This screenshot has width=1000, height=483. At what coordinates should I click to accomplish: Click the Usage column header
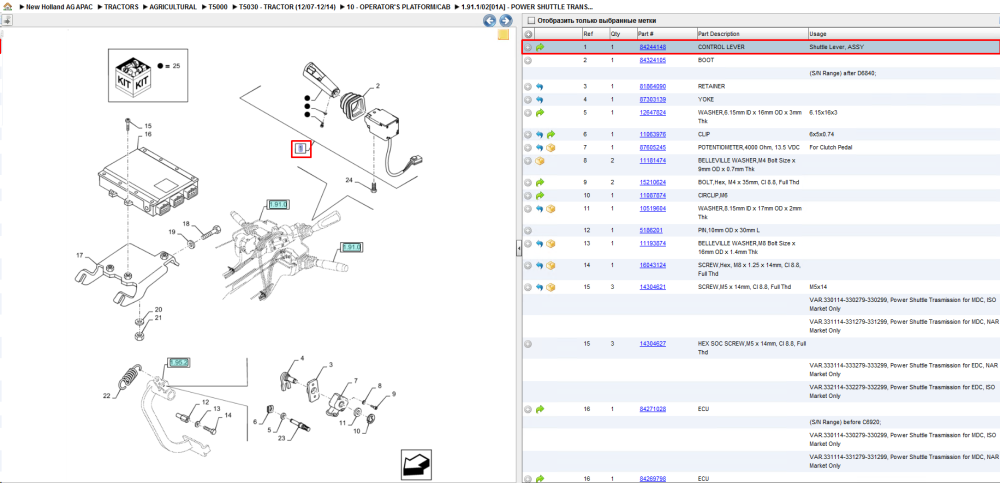click(x=902, y=34)
